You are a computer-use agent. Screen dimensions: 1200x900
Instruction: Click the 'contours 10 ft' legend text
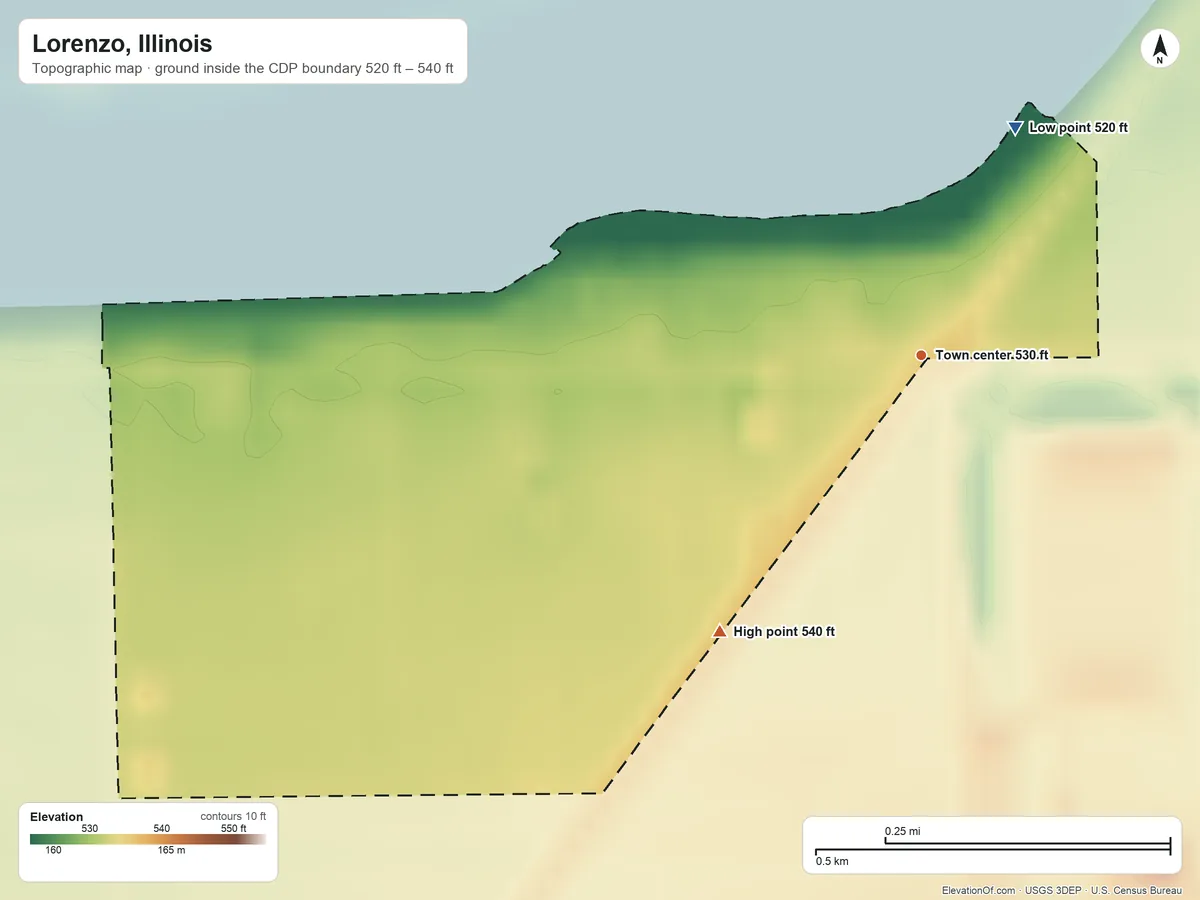[x=233, y=817]
